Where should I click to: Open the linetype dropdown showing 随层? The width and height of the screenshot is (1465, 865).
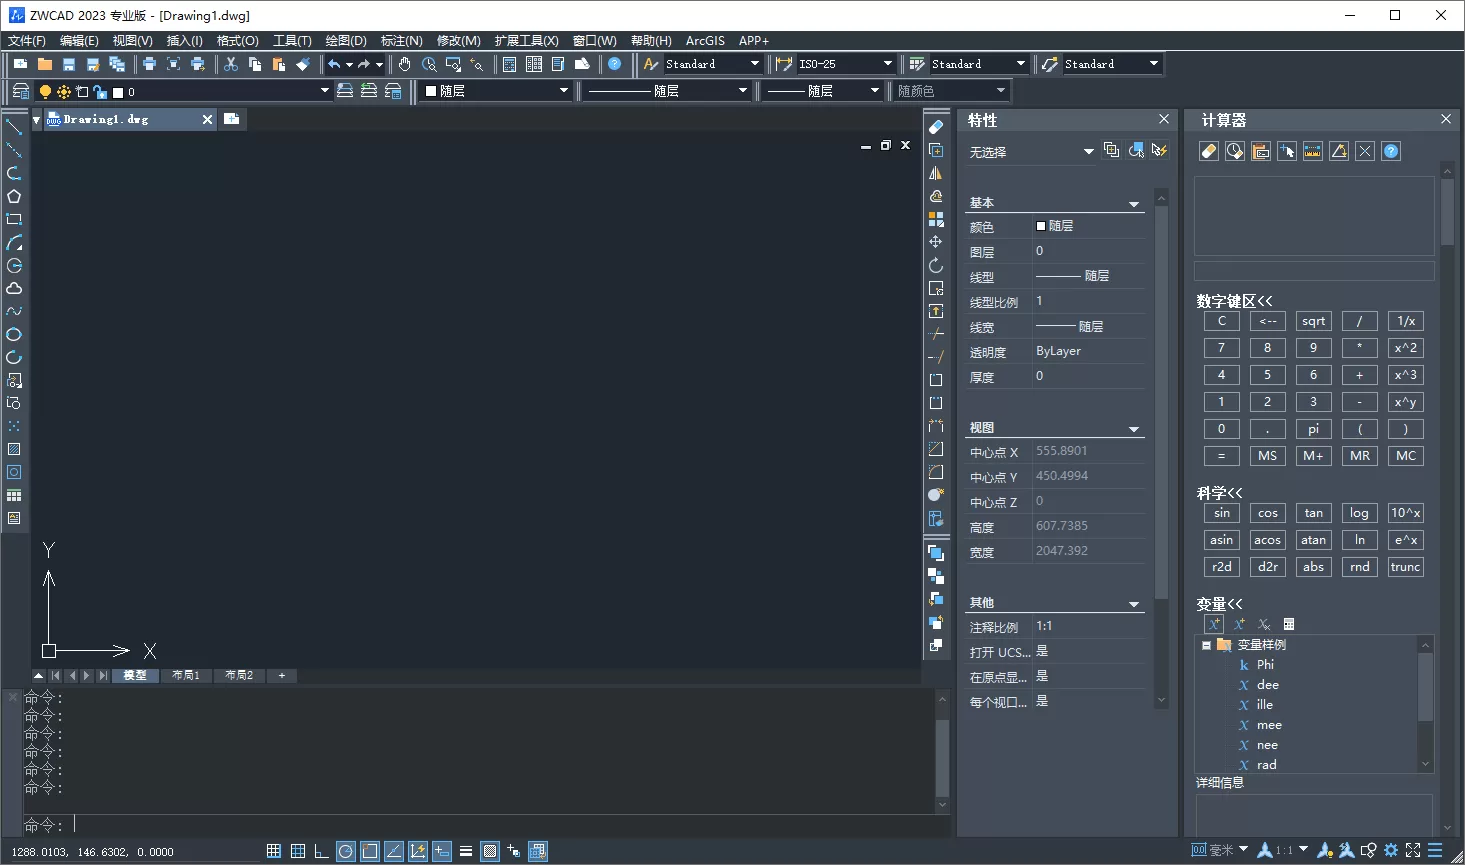pos(742,90)
